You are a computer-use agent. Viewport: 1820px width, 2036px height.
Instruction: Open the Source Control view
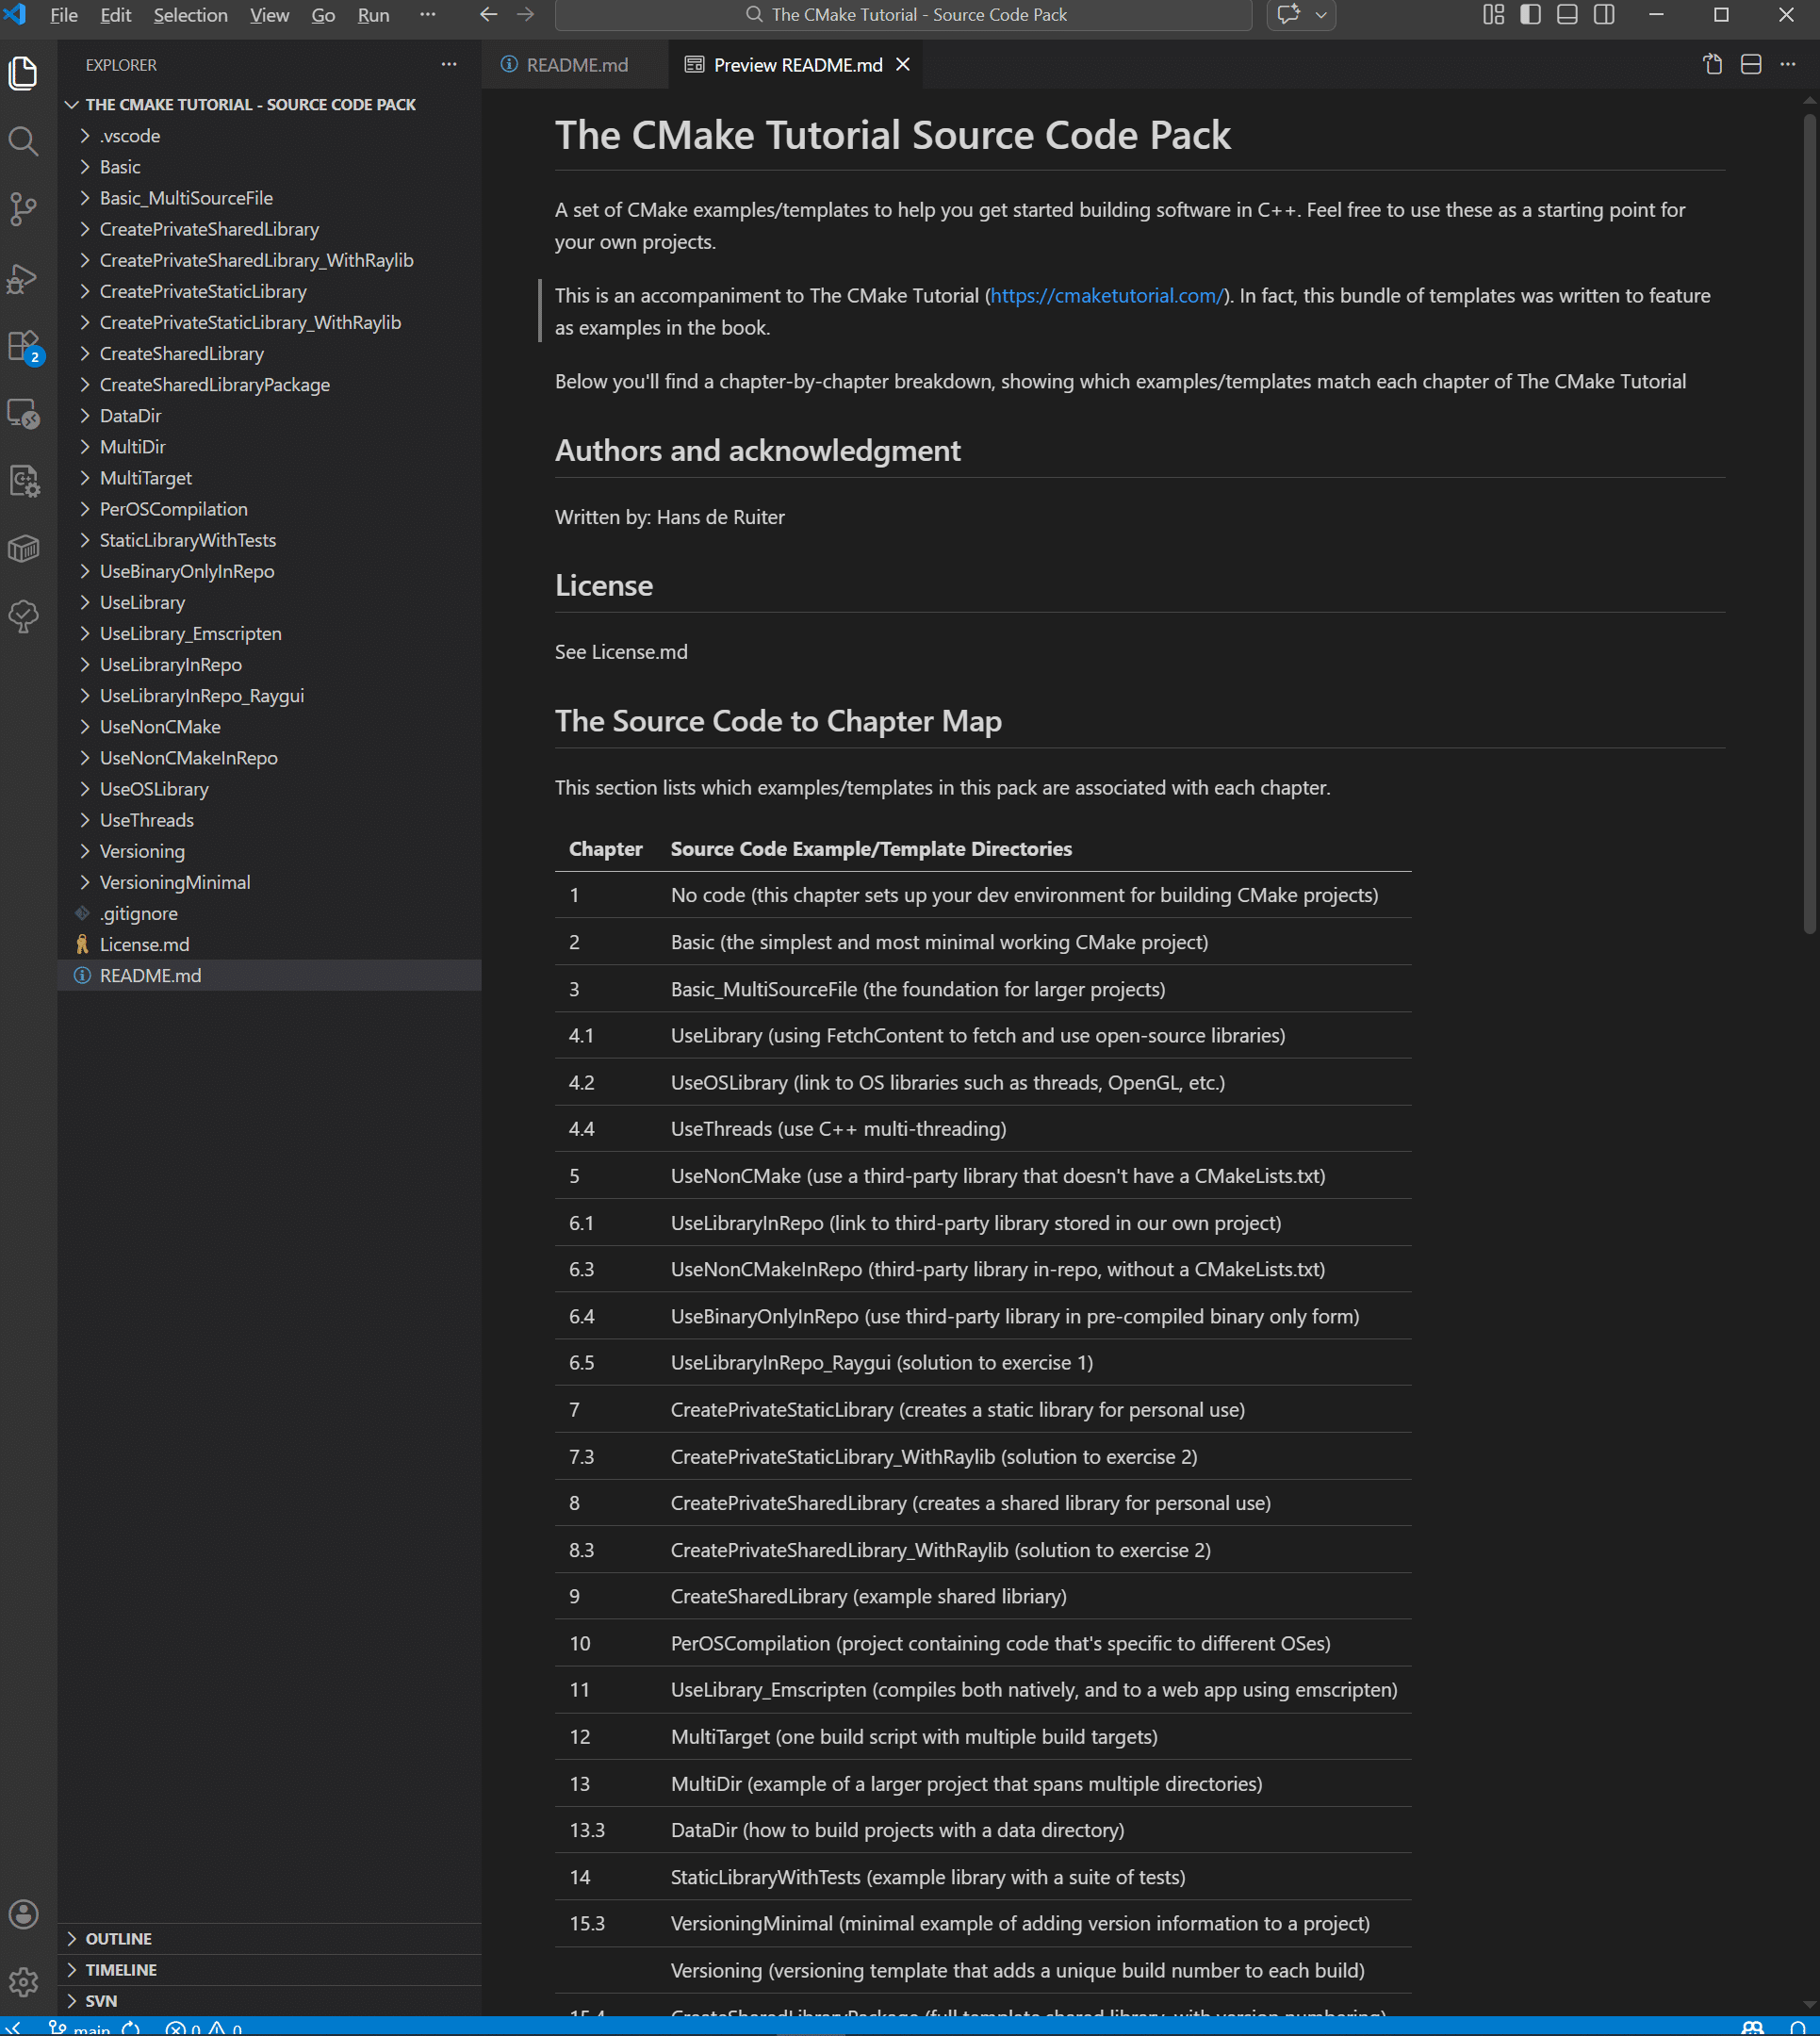23,209
